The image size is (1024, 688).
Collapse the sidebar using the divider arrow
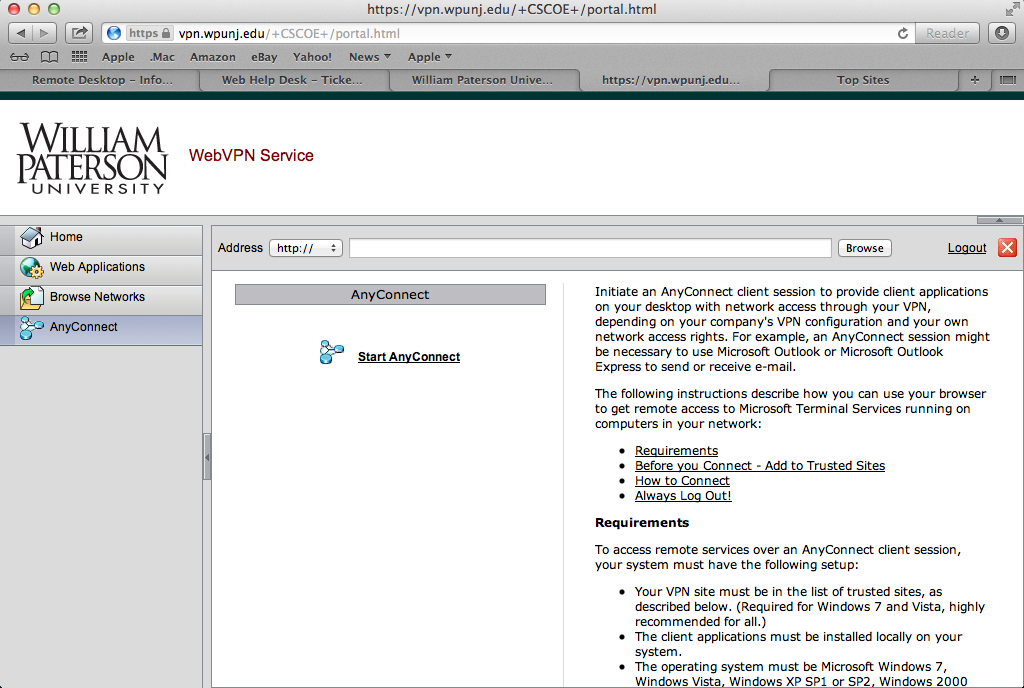click(207, 457)
